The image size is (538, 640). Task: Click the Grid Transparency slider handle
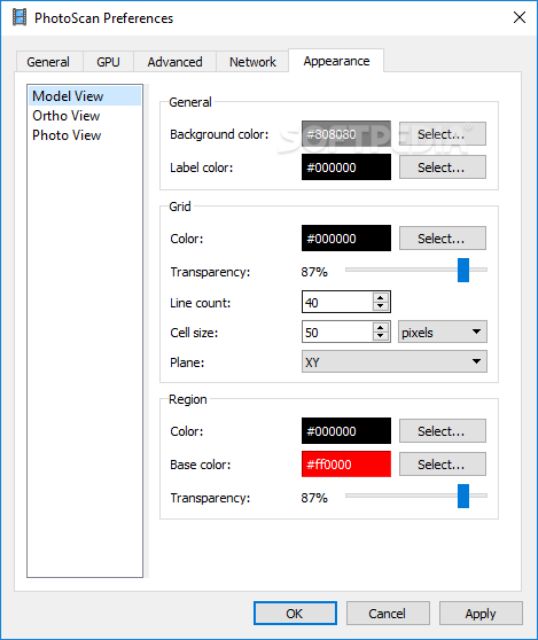pos(463,270)
